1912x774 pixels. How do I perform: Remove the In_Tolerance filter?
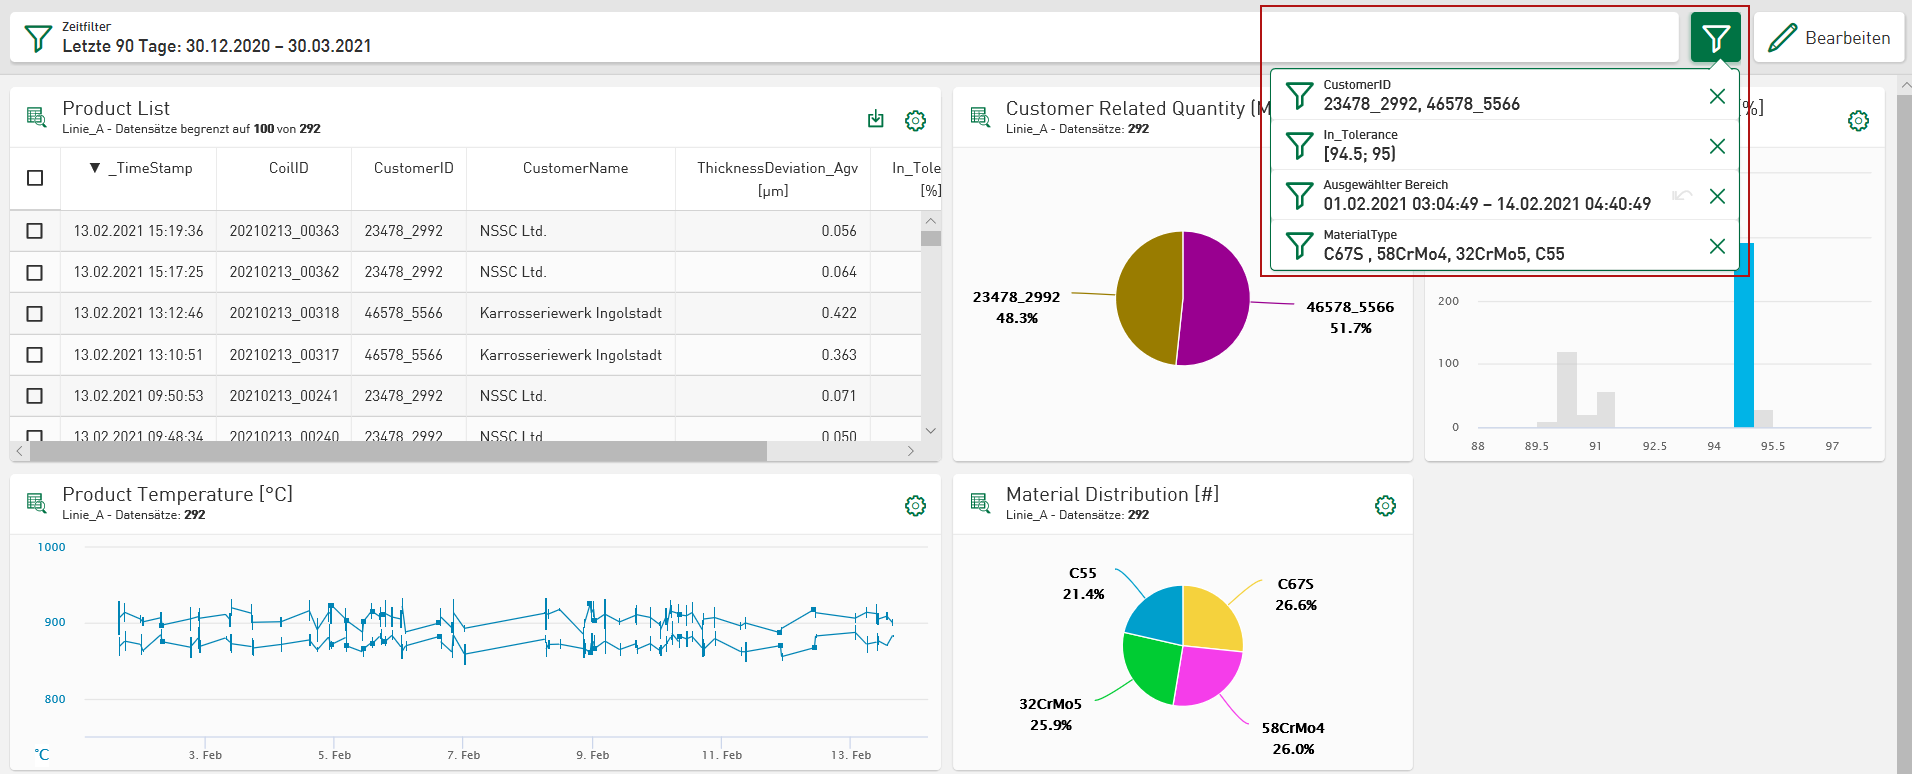[1717, 146]
